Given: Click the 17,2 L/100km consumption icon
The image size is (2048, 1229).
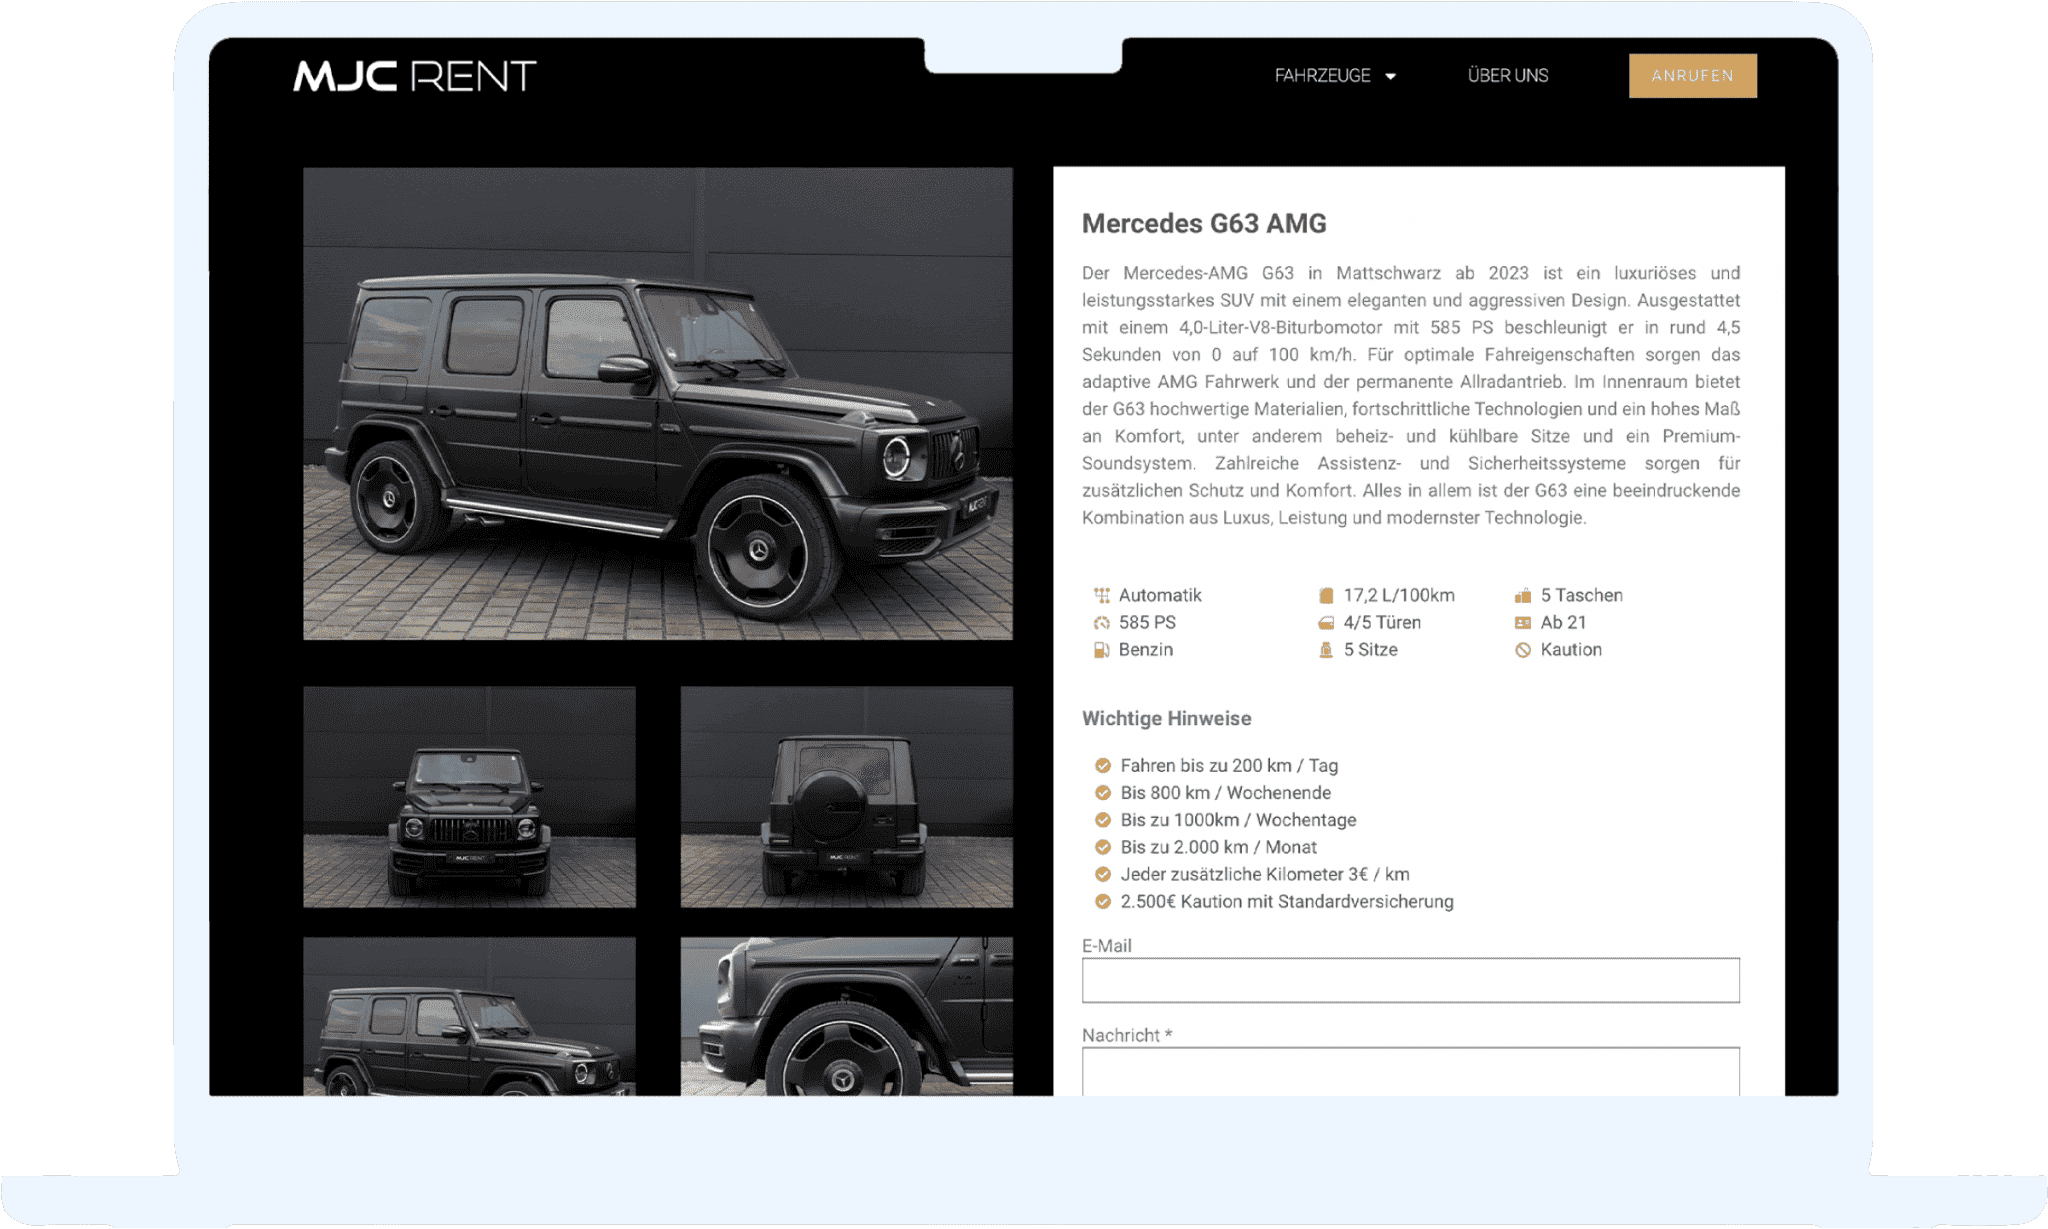Looking at the screenshot, I should click(x=1326, y=595).
